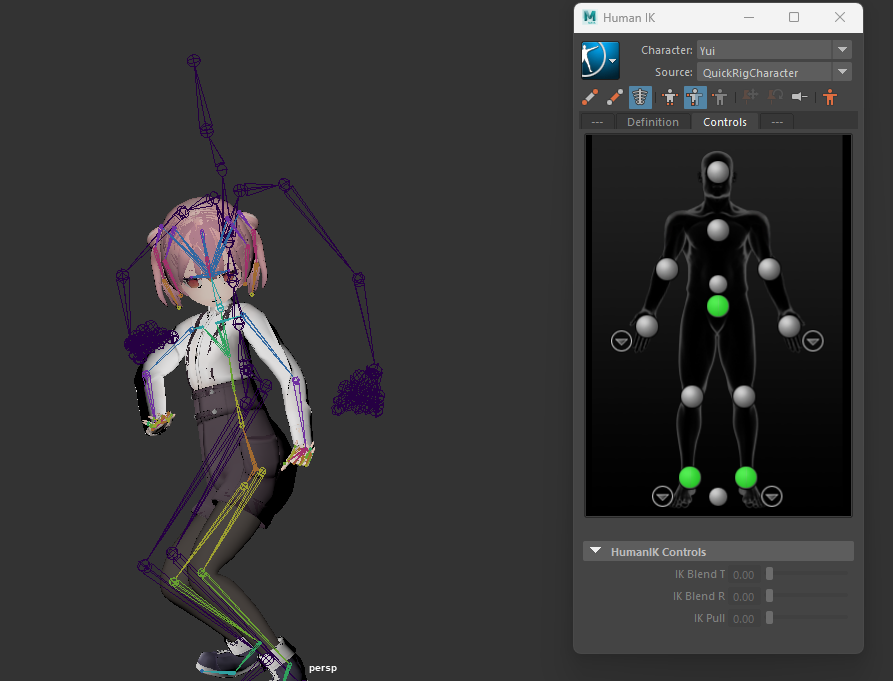Click the Character field text Yui
893x681 pixels.
[707, 51]
